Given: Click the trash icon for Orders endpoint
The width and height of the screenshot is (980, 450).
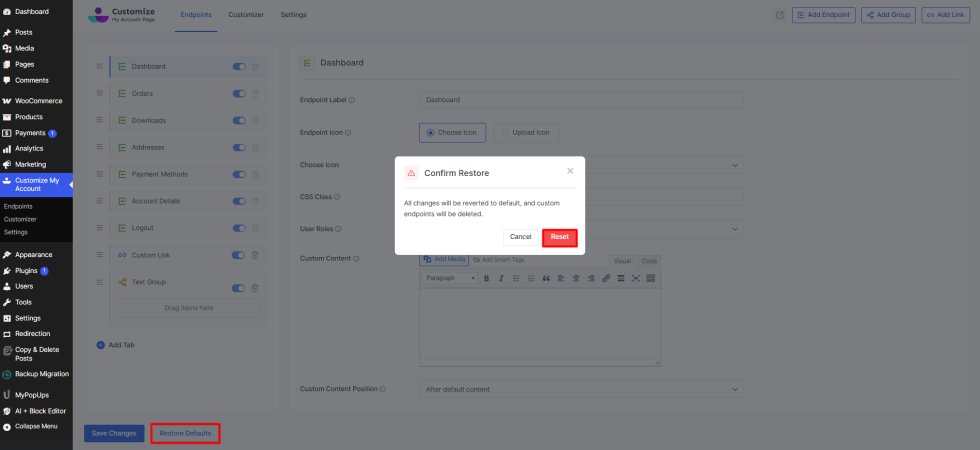Looking at the screenshot, I should pos(256,94).
